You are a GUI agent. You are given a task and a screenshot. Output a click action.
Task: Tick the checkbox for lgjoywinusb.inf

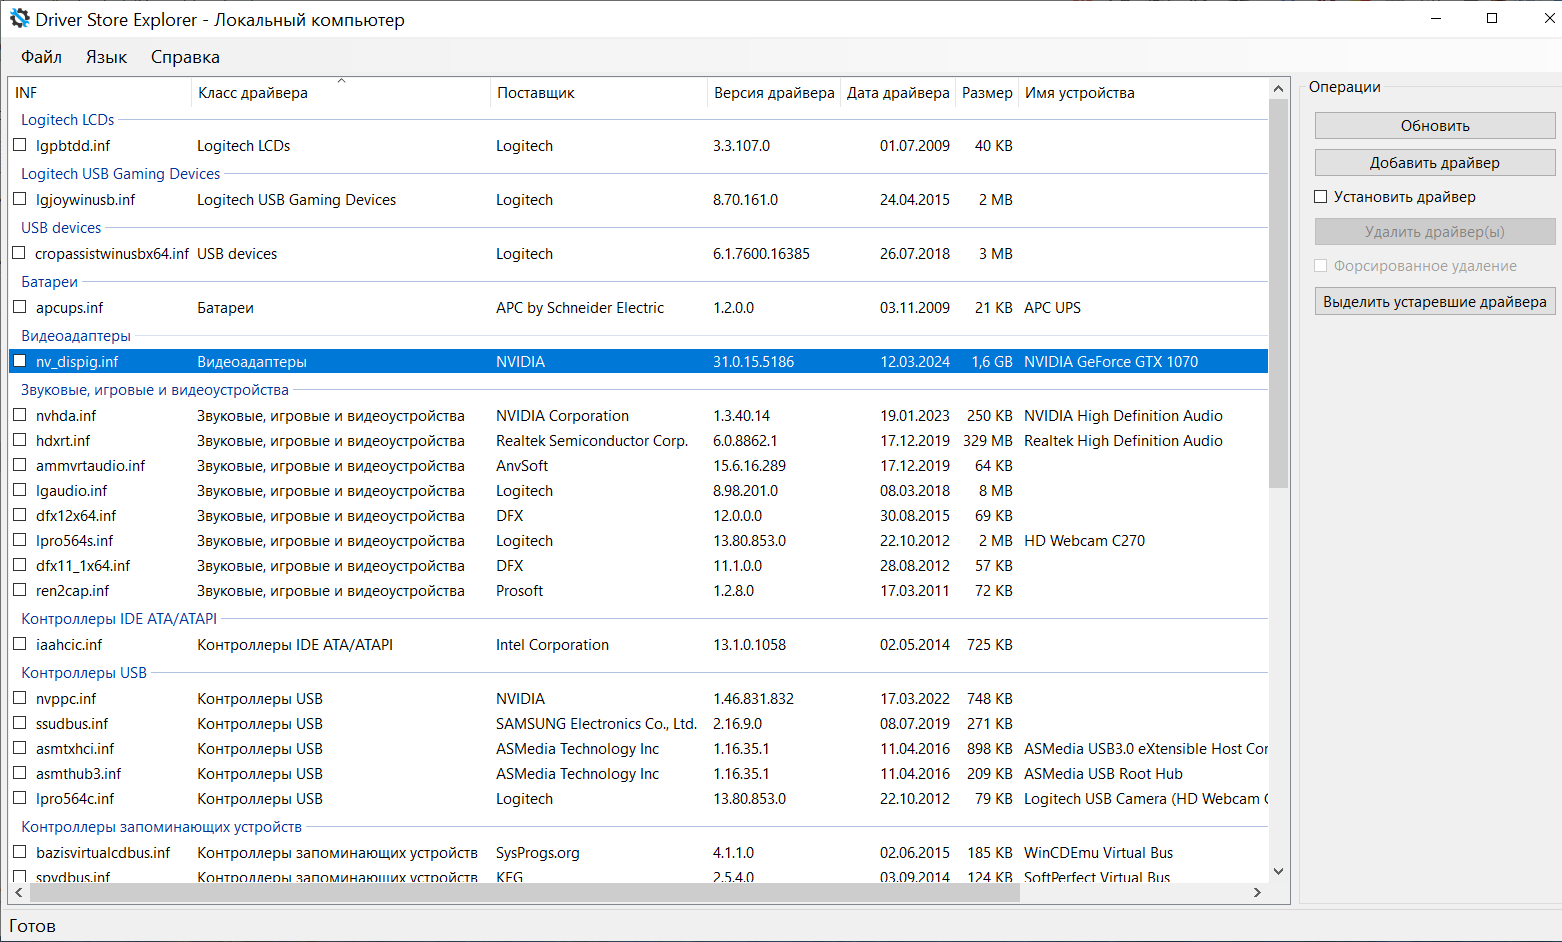tap(20, 199)
